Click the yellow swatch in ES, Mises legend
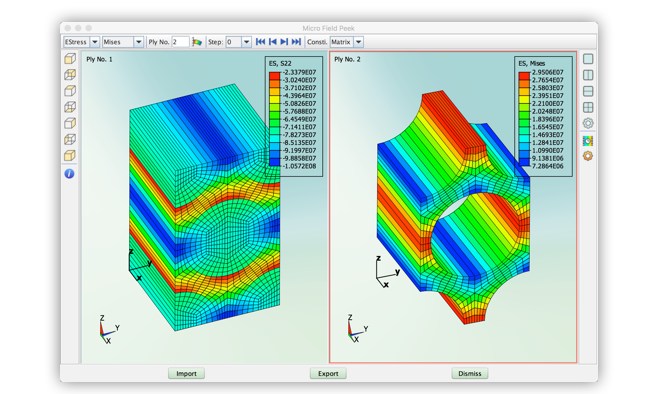Image resolution: width=660 pixels, height=394 pixels. click(x=524, y=100)
